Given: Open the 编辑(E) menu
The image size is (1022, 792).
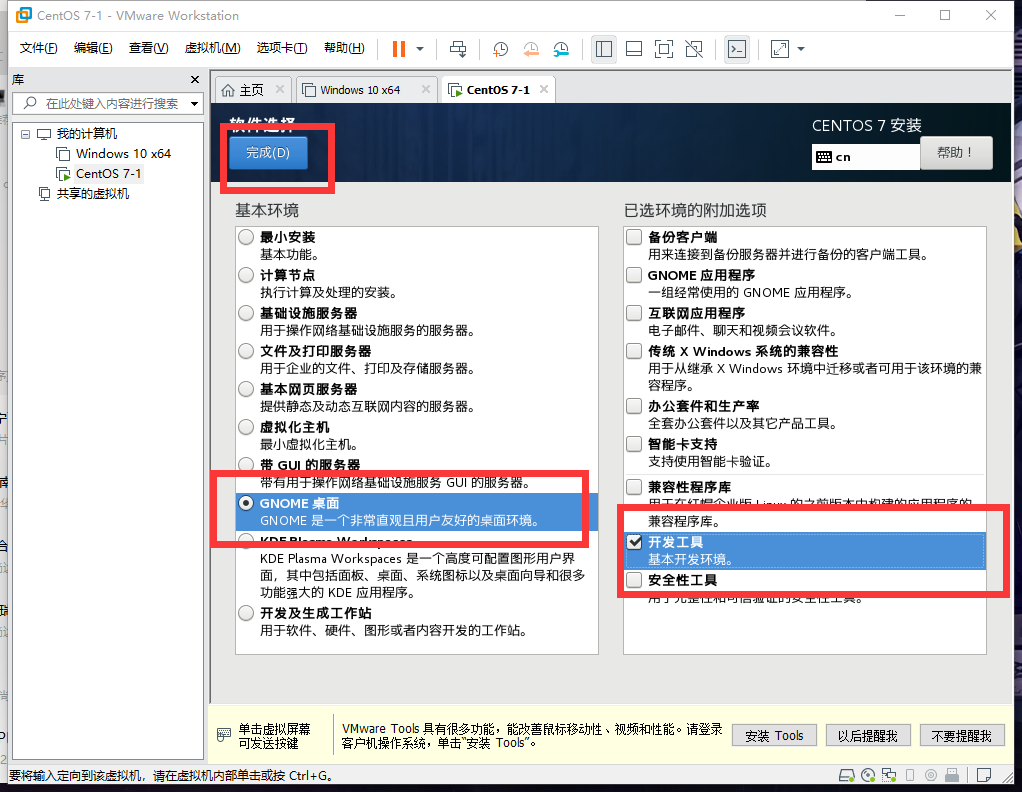Looking at the screenshot, I should click(93, 48).
